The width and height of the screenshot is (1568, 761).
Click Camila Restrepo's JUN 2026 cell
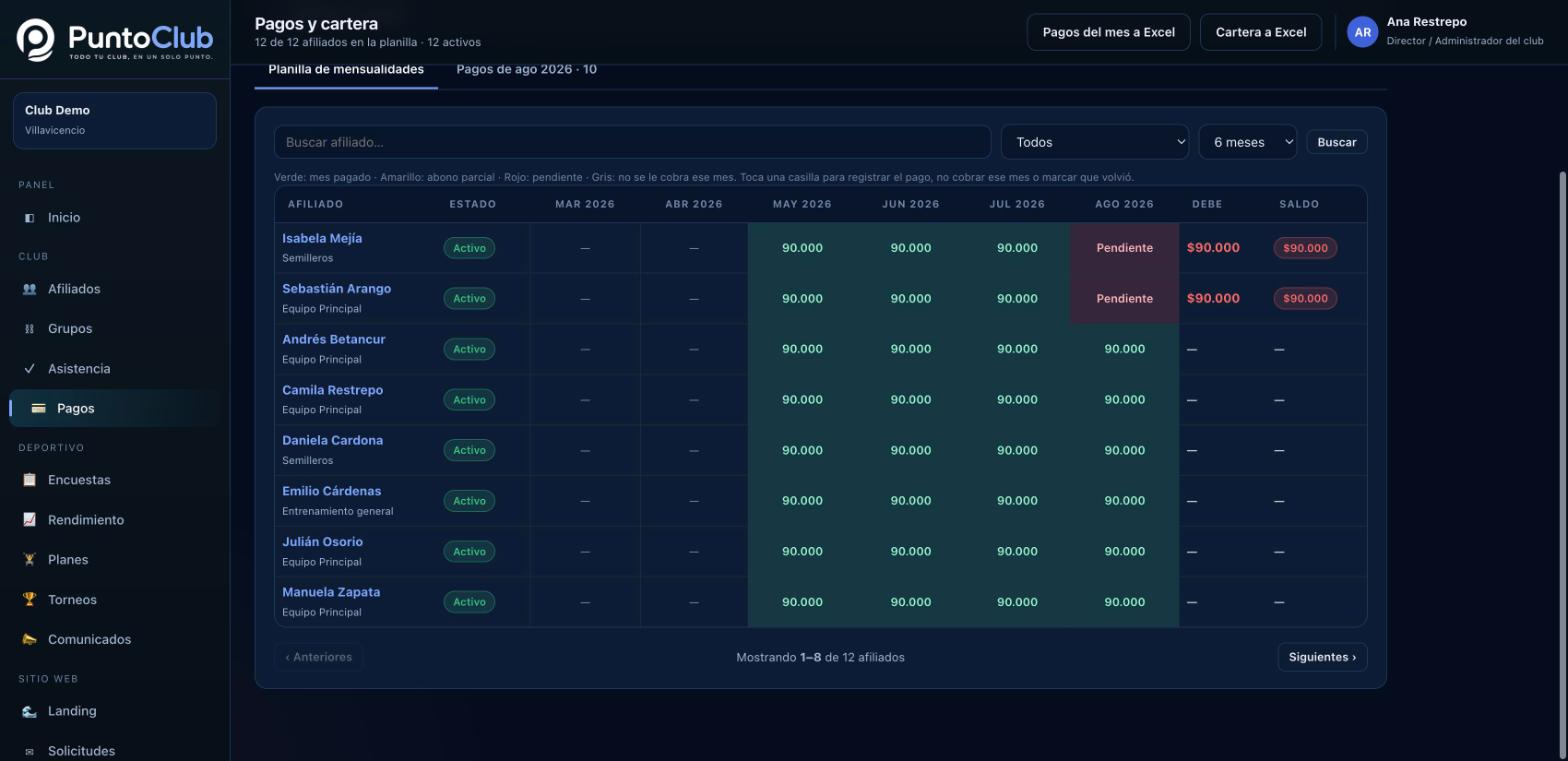tap(911, 400)
